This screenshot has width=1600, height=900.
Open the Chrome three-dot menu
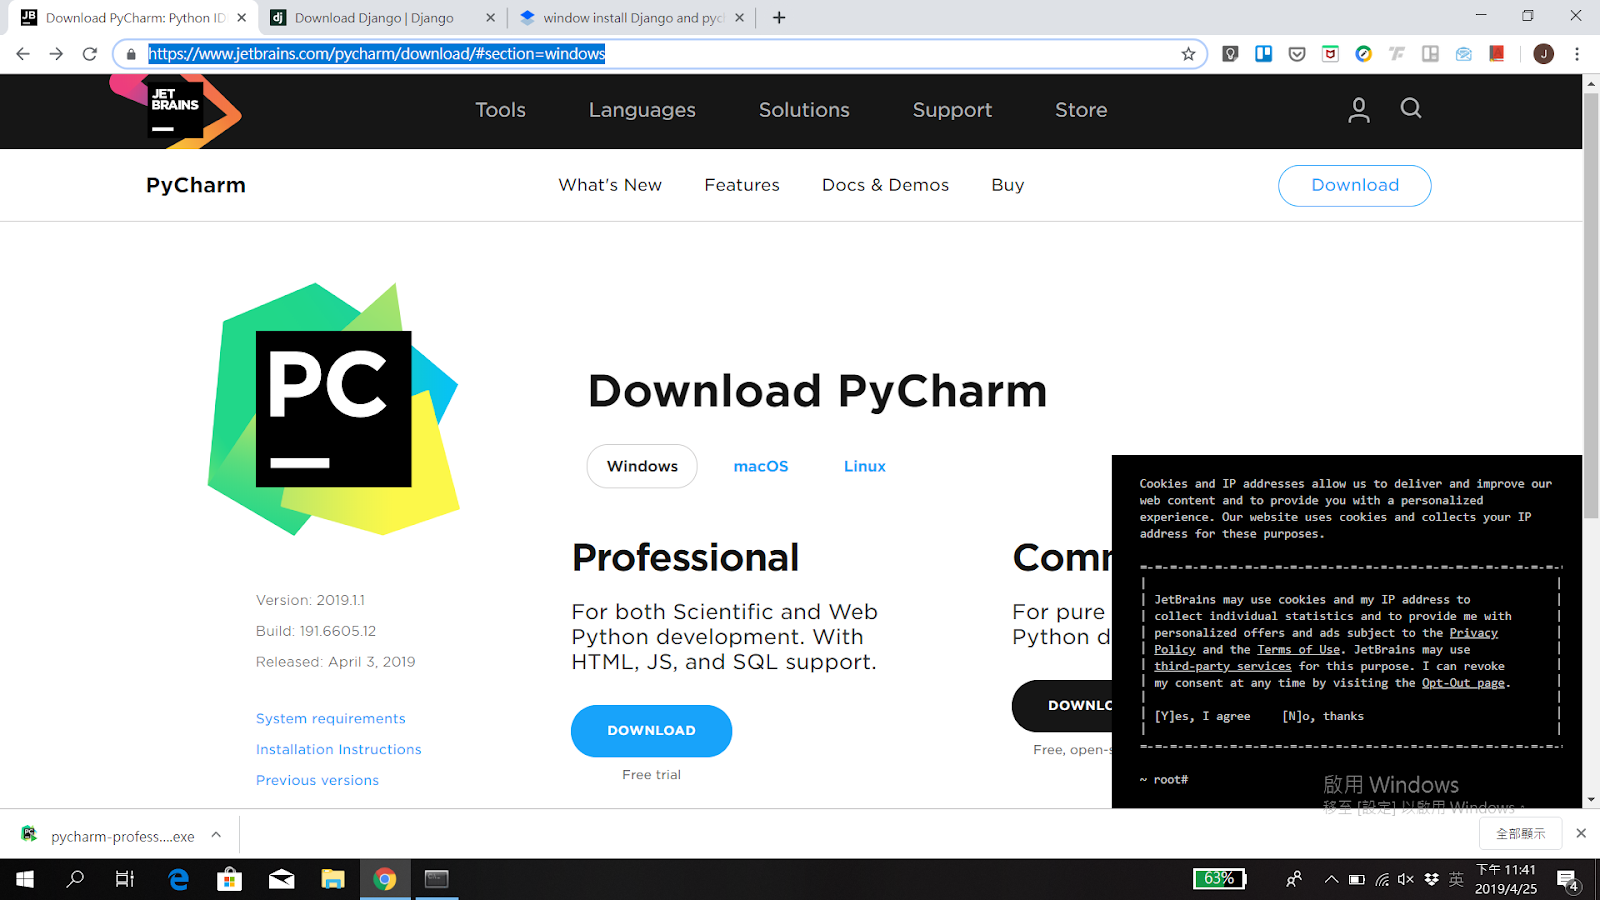click(x=1577, y=54)
